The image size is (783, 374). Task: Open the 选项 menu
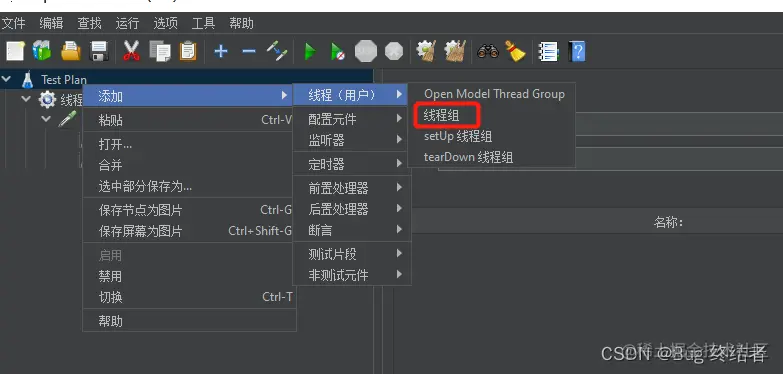click(165, 23)
